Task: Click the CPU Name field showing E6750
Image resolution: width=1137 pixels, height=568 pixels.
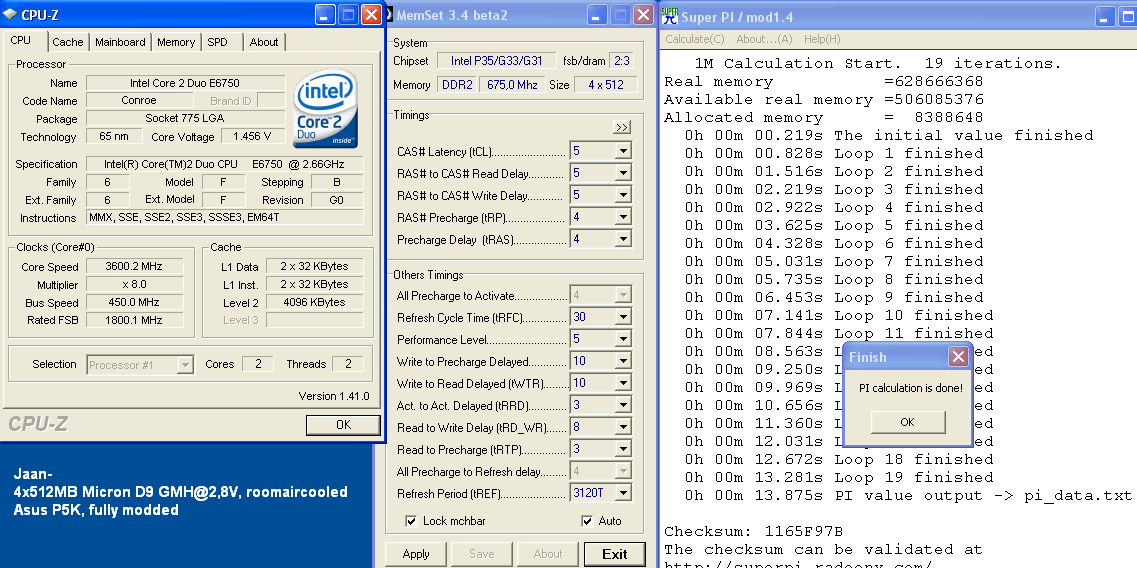Action: pyautogui.click(x=186, y=83)
